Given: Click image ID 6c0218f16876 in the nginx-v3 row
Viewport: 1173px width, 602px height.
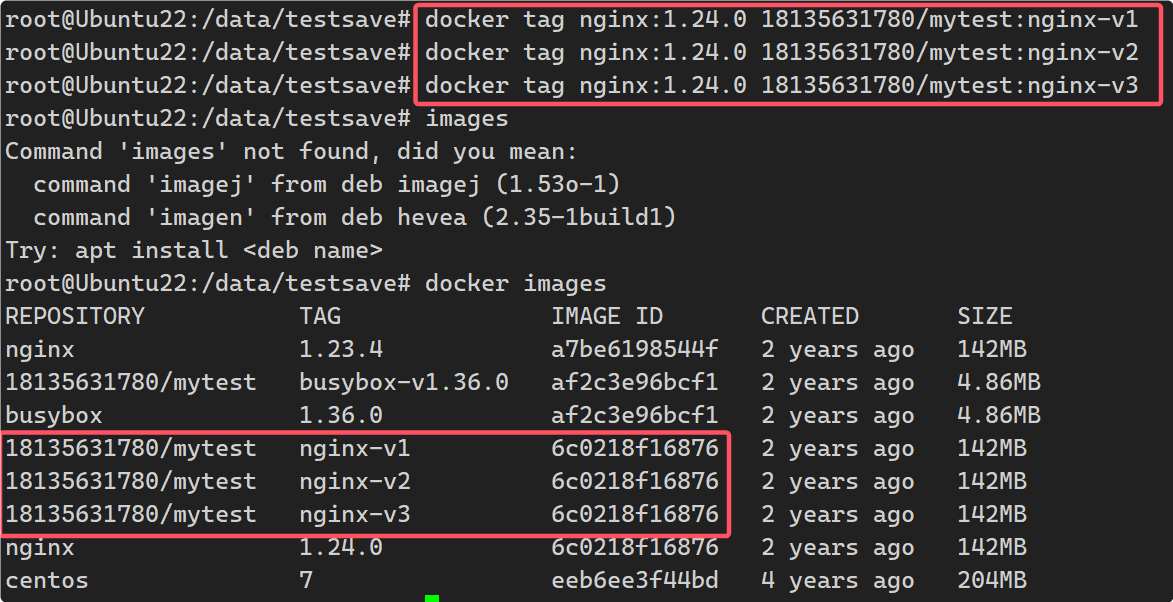Looking at the screenshot, I should click(634, 515).
